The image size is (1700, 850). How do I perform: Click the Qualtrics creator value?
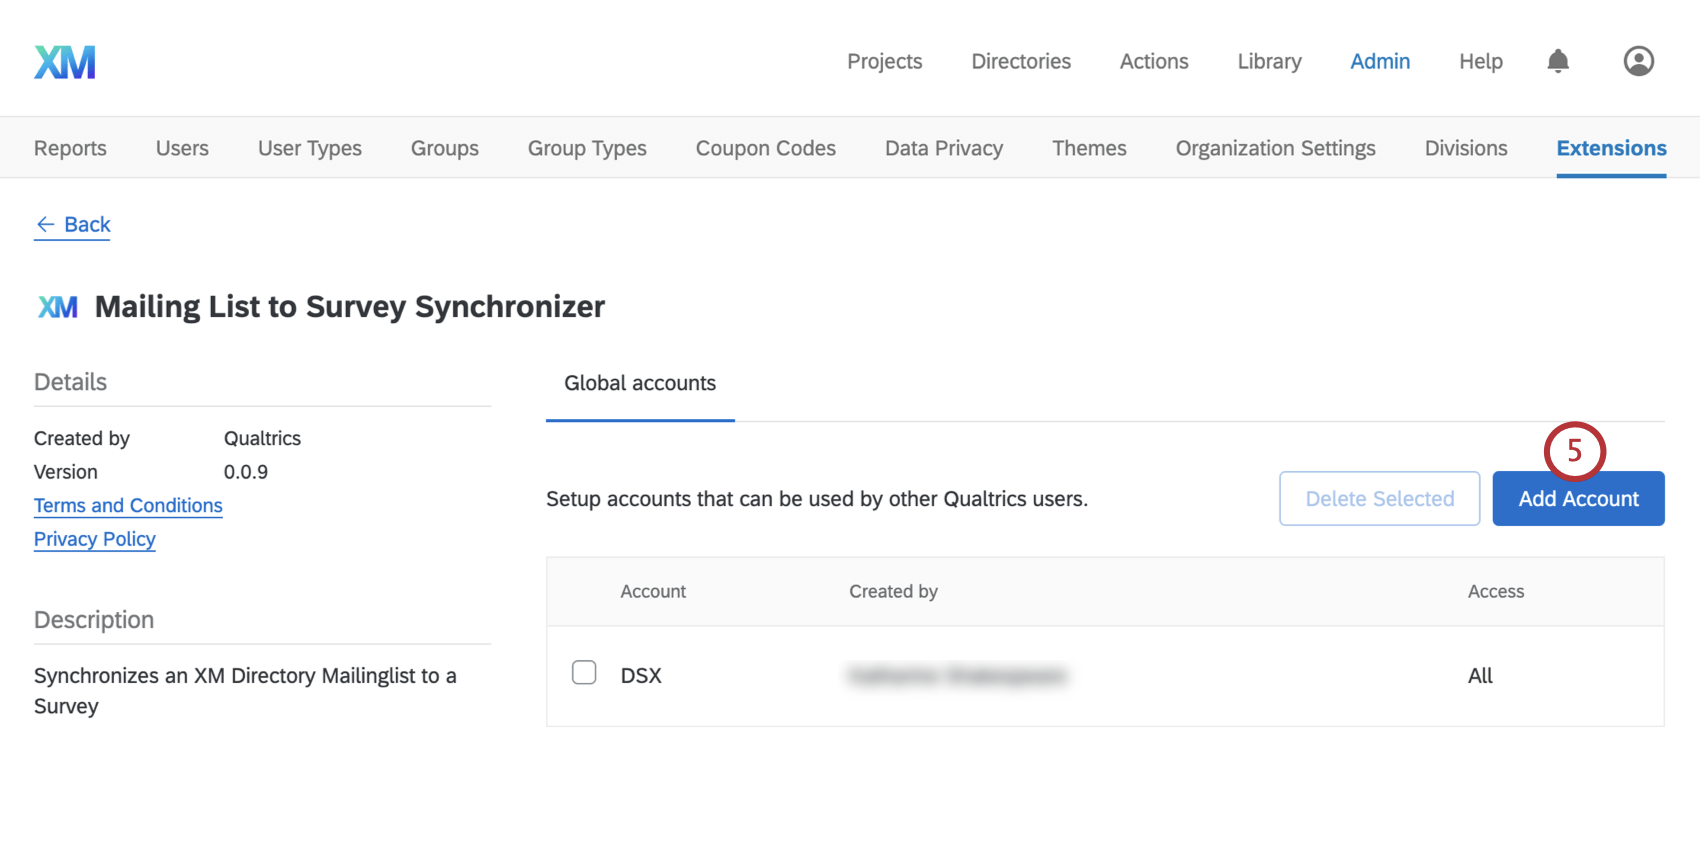(x=262, y=438)
